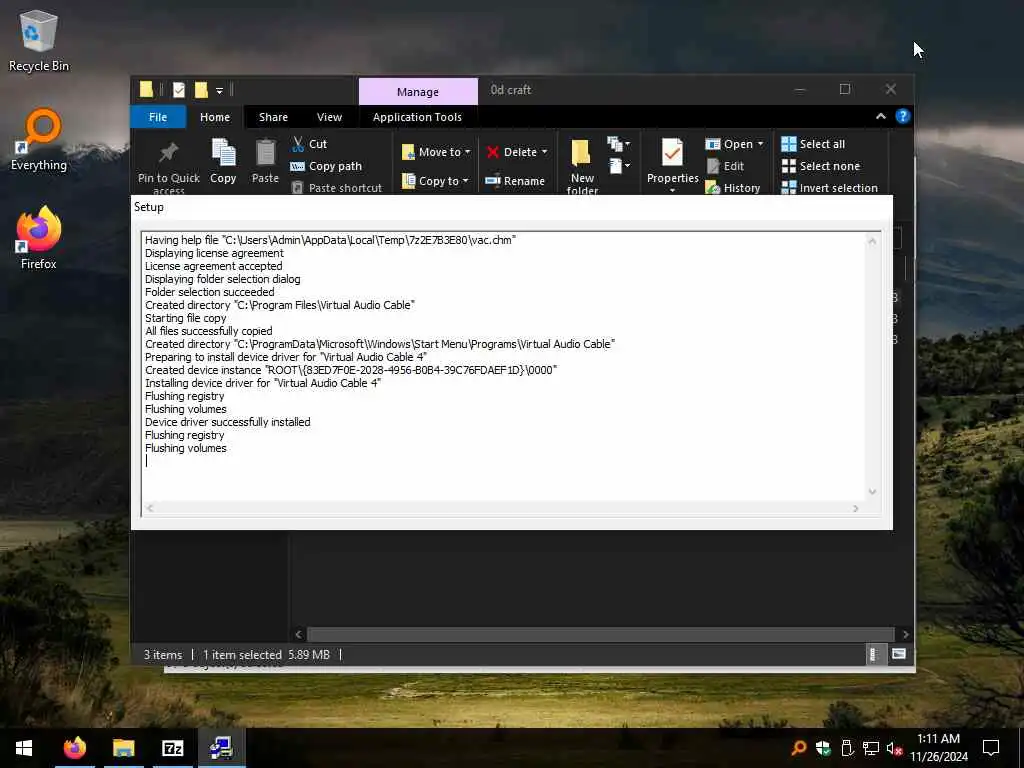Click the Setup log left scroll arrow

click(150, 508)
